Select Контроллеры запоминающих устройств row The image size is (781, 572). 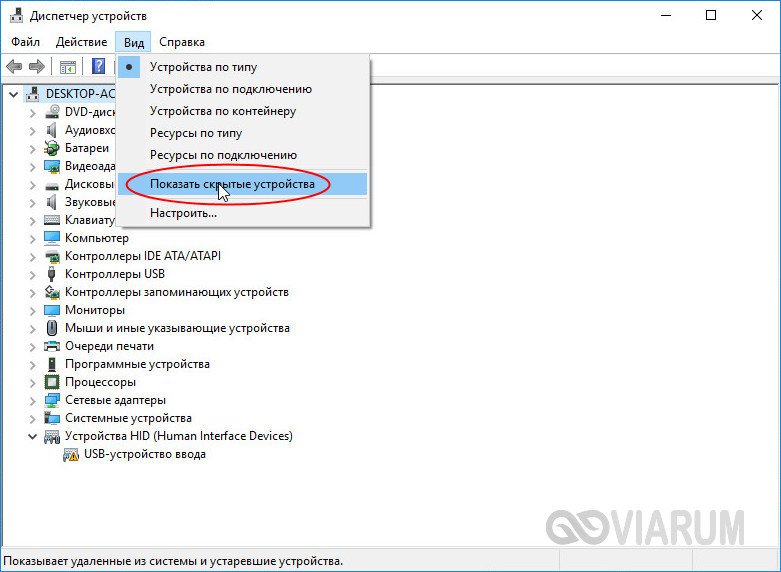tap(176, 292)
